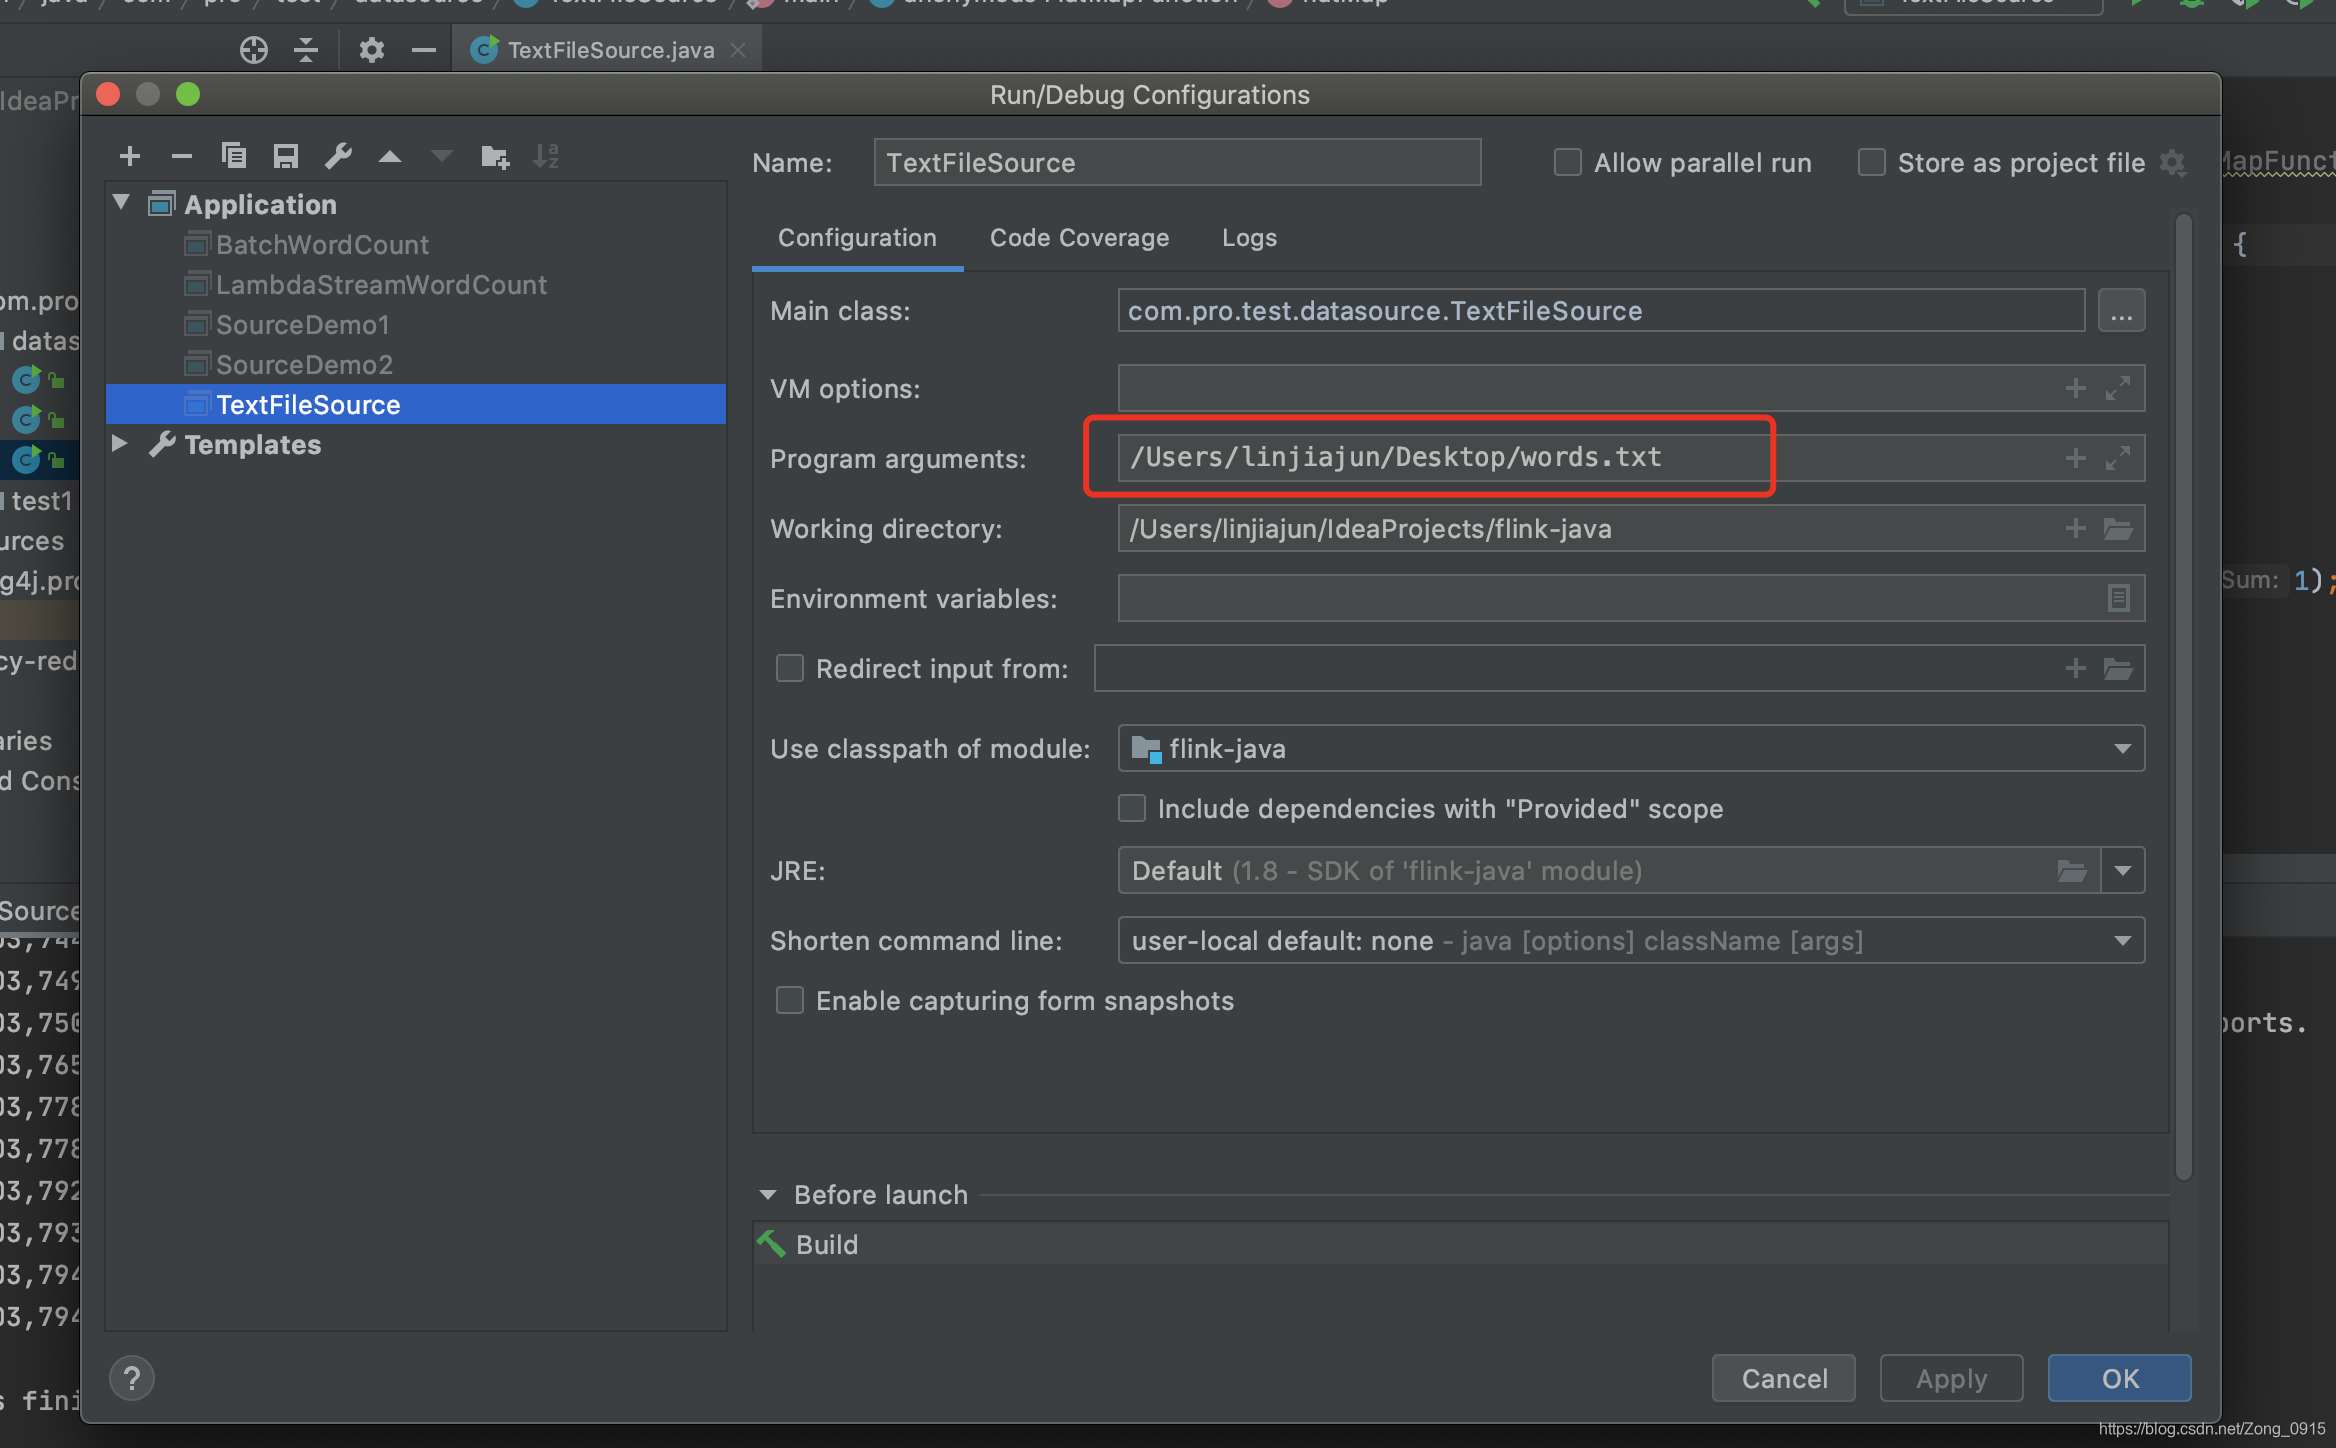Toggle Allow parallel run checkbox

[x=1563, y=162]
